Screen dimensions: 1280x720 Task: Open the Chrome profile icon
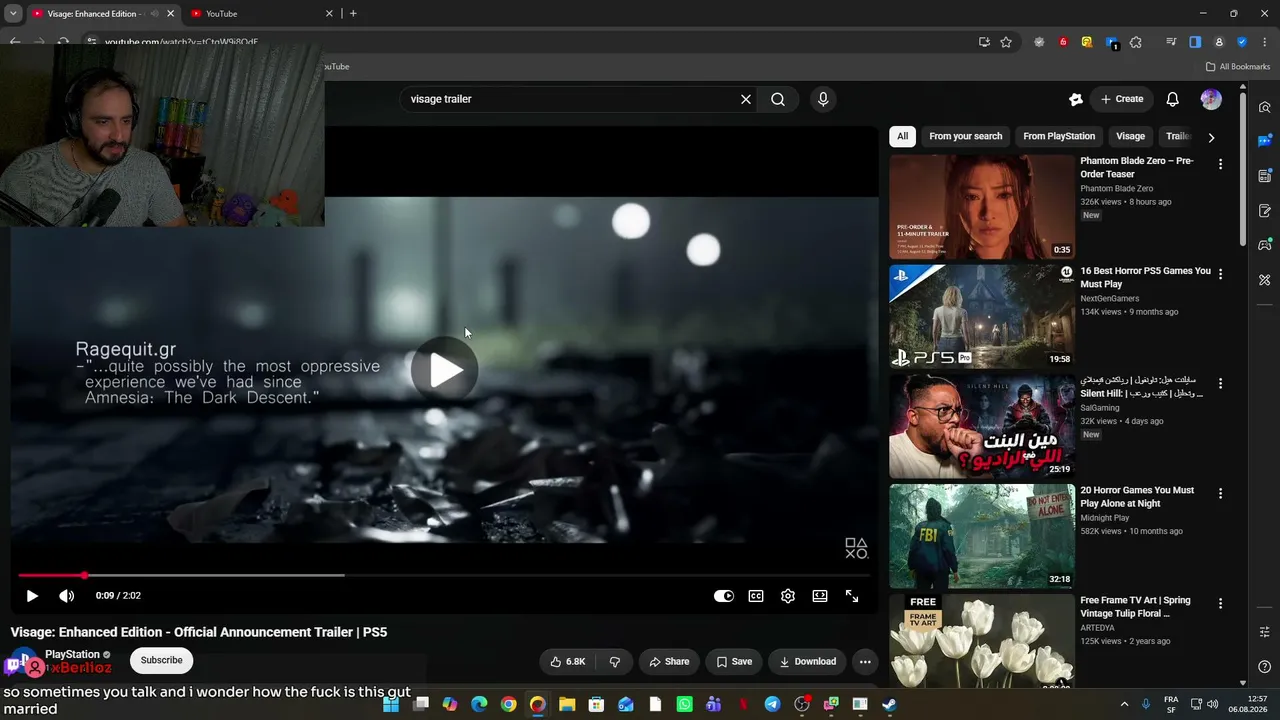click(x=1219, y=42)
